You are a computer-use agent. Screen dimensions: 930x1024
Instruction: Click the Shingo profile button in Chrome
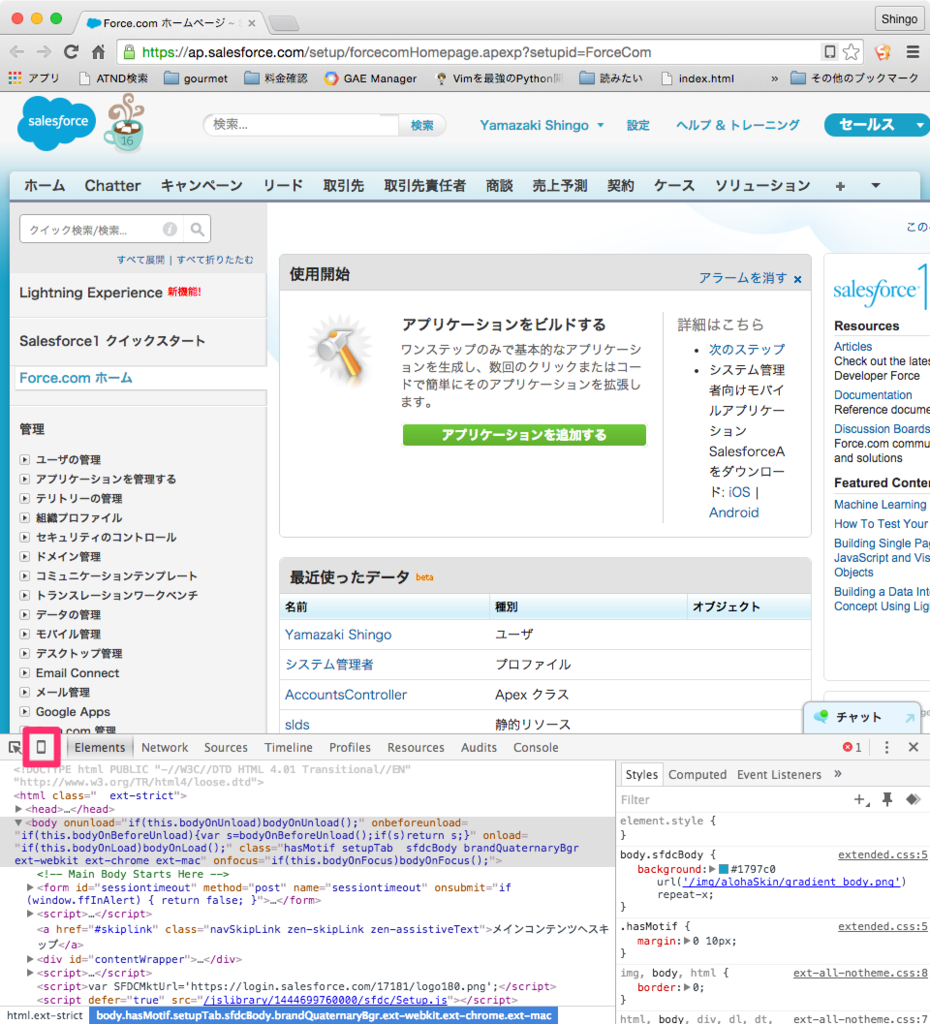point(899,19)
